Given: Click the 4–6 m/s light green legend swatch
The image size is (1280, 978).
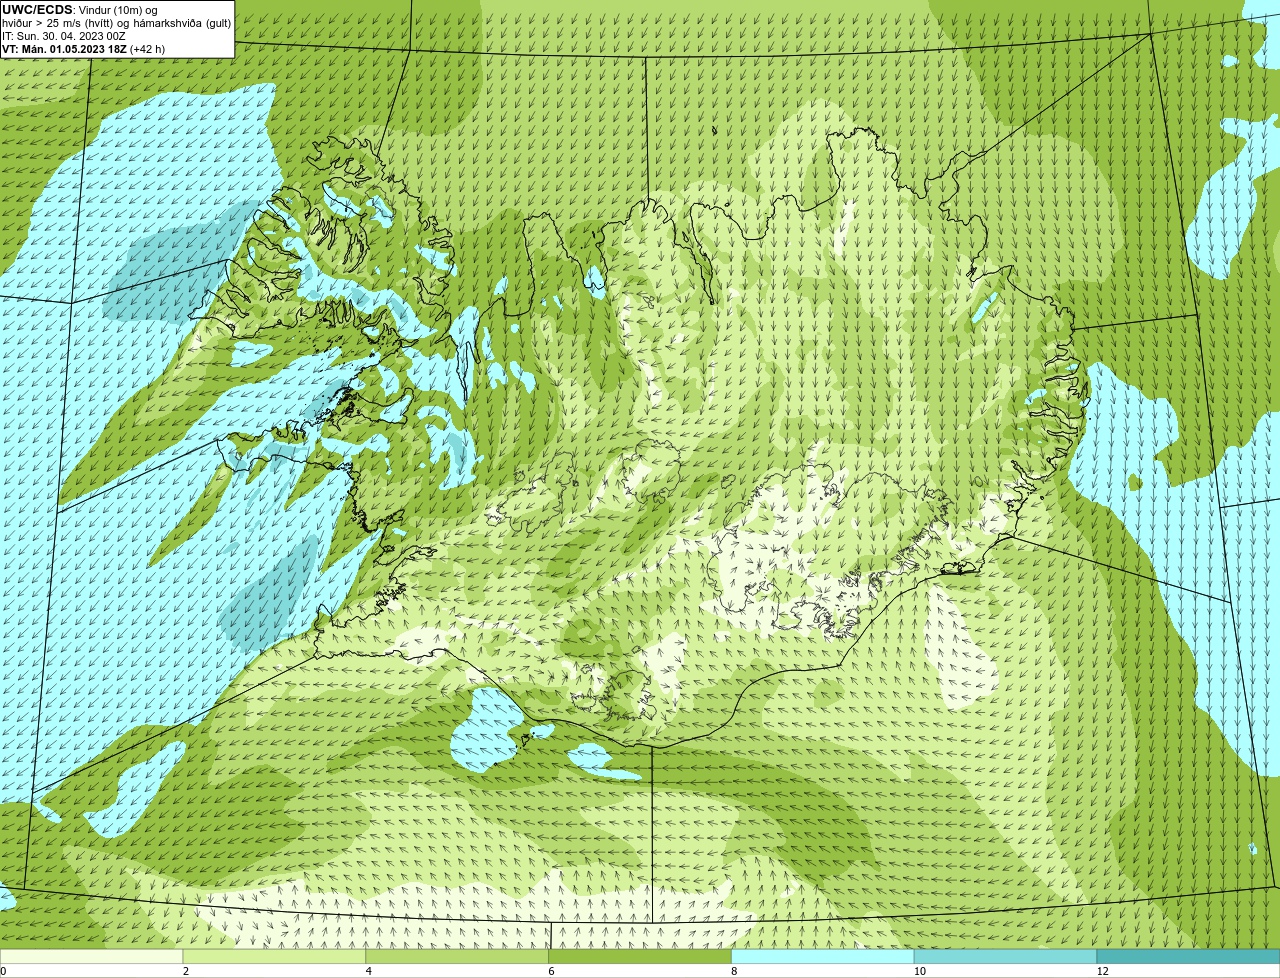Looking at the screenshot, I should click(458, 956).
